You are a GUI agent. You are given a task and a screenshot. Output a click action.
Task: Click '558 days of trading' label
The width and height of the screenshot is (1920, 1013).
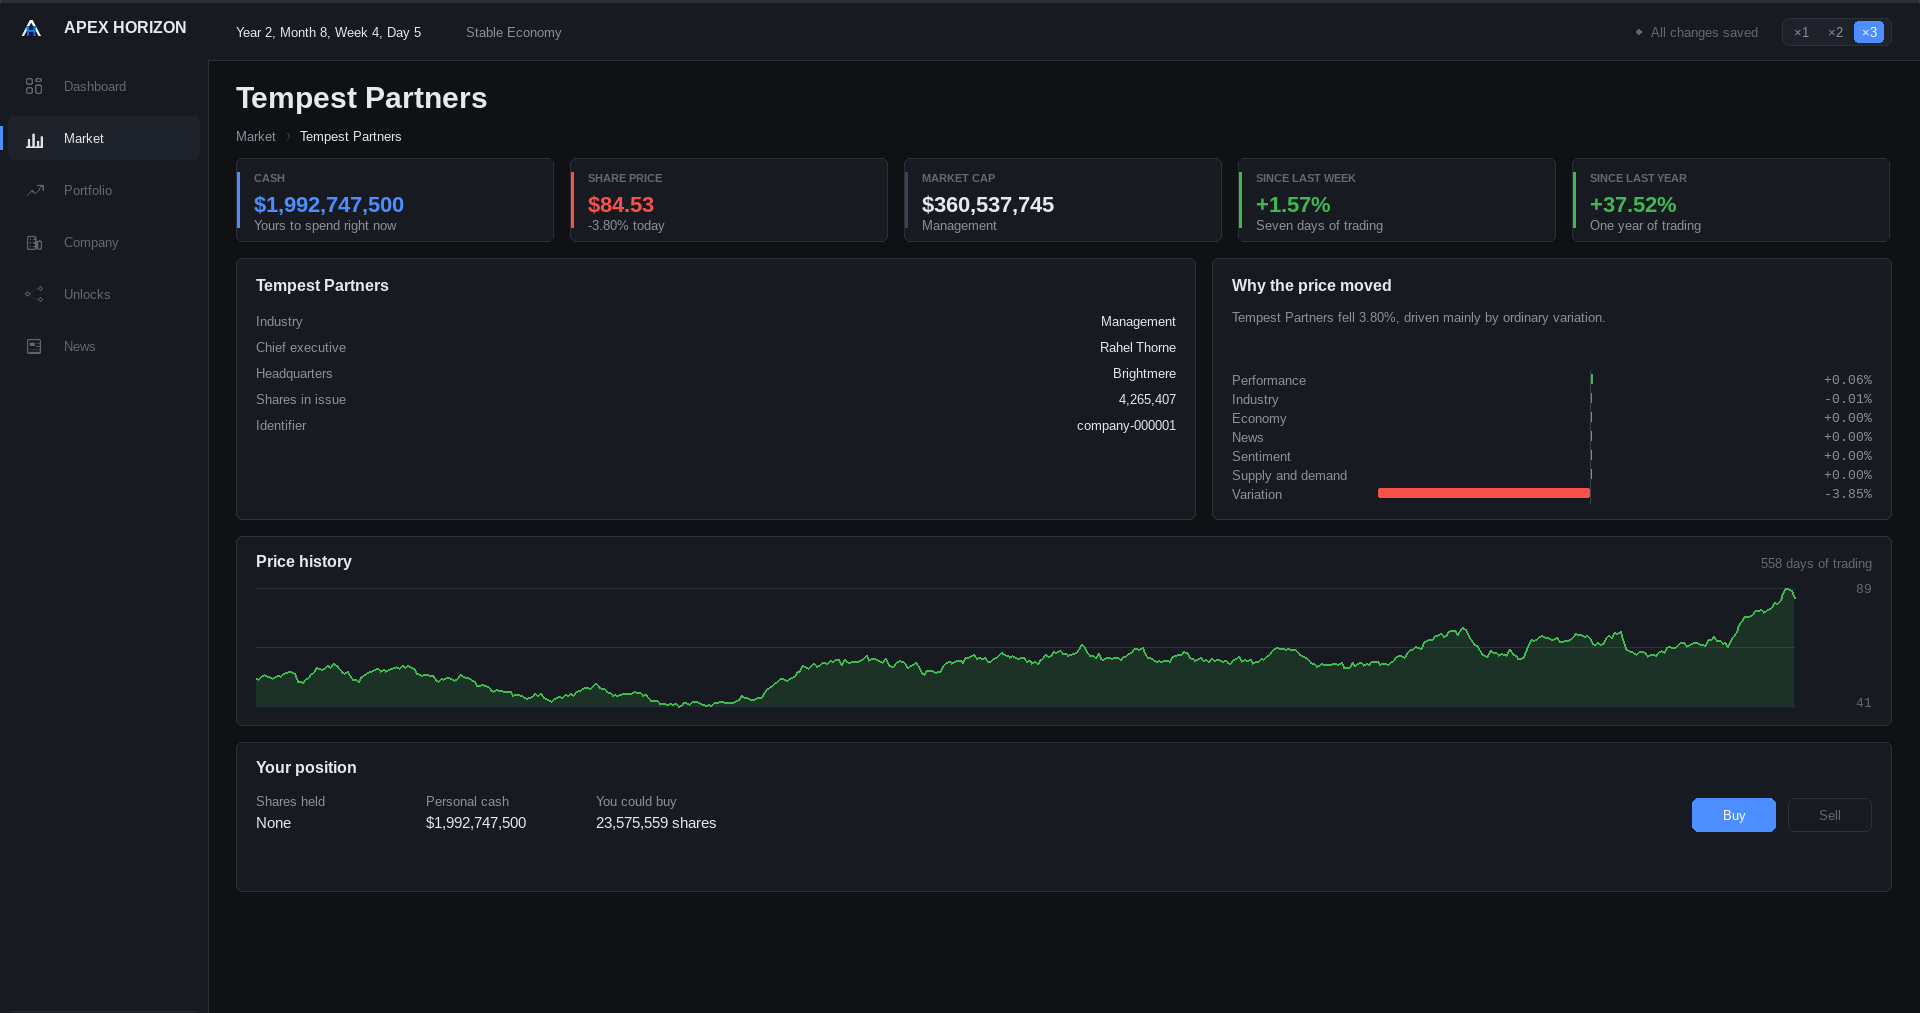tap(1816, 563)
